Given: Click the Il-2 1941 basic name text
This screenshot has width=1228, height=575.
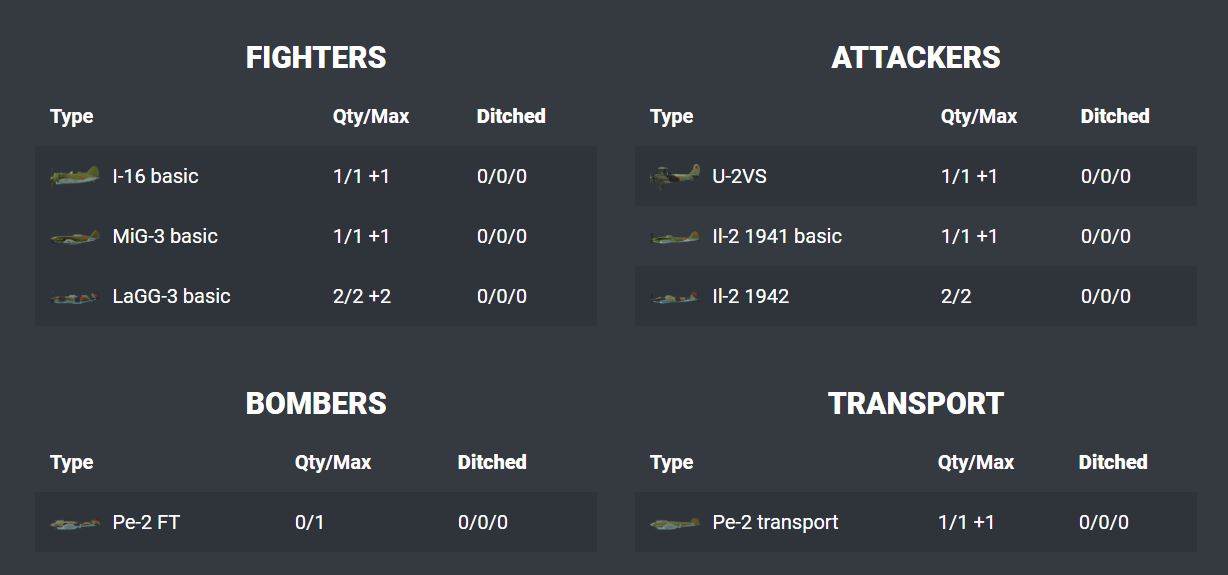Looking at the screenshot, I should click(x=777, y=236).
